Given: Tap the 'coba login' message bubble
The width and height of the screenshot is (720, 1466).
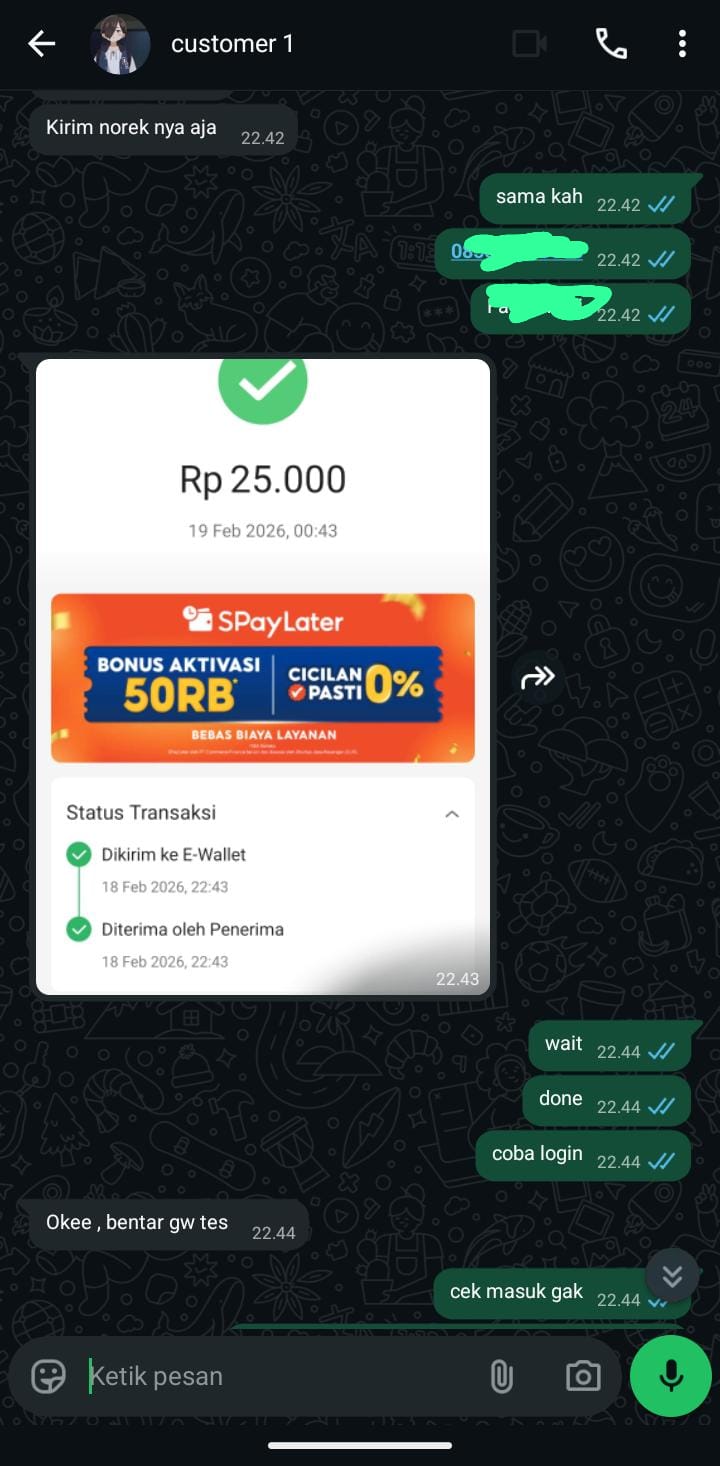Looking at the screenshot, I should point(584,1156).
